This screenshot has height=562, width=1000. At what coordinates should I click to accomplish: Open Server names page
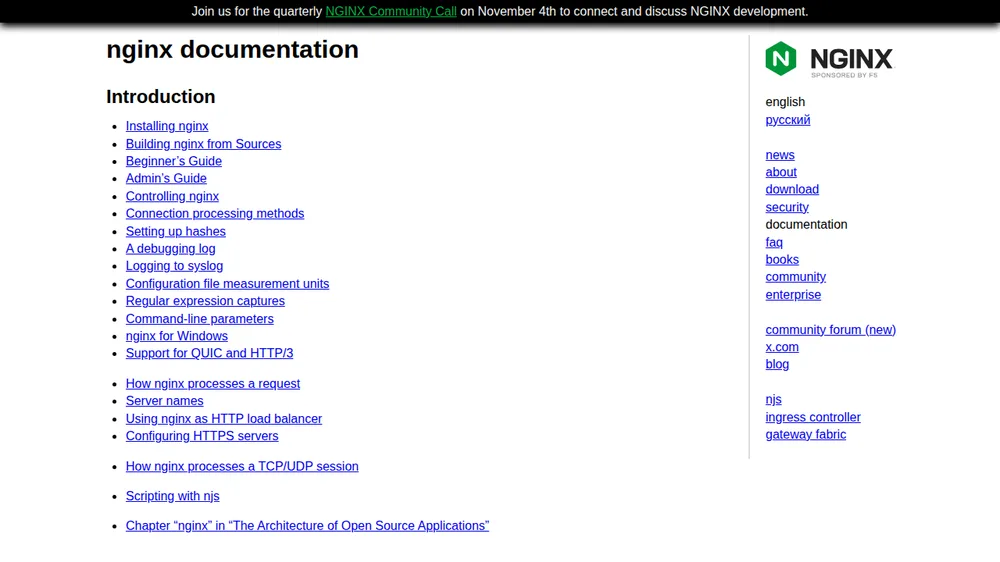(x=165, y=401)
